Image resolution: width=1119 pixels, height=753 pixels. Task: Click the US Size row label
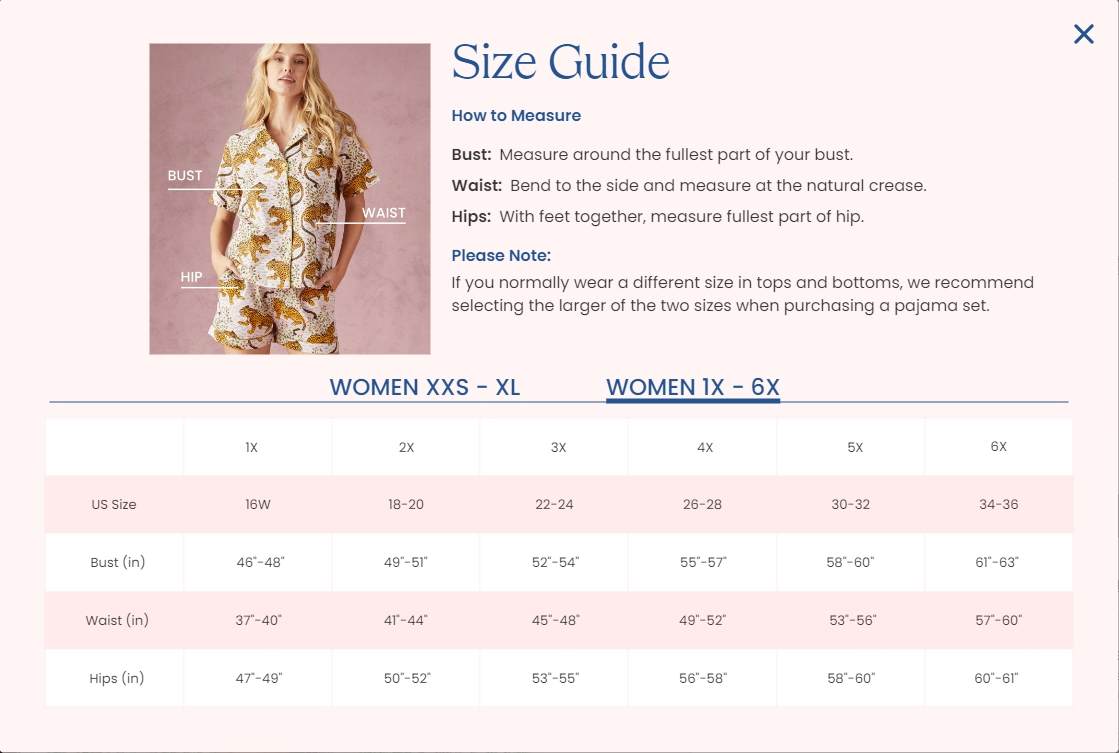coord(113,505)
